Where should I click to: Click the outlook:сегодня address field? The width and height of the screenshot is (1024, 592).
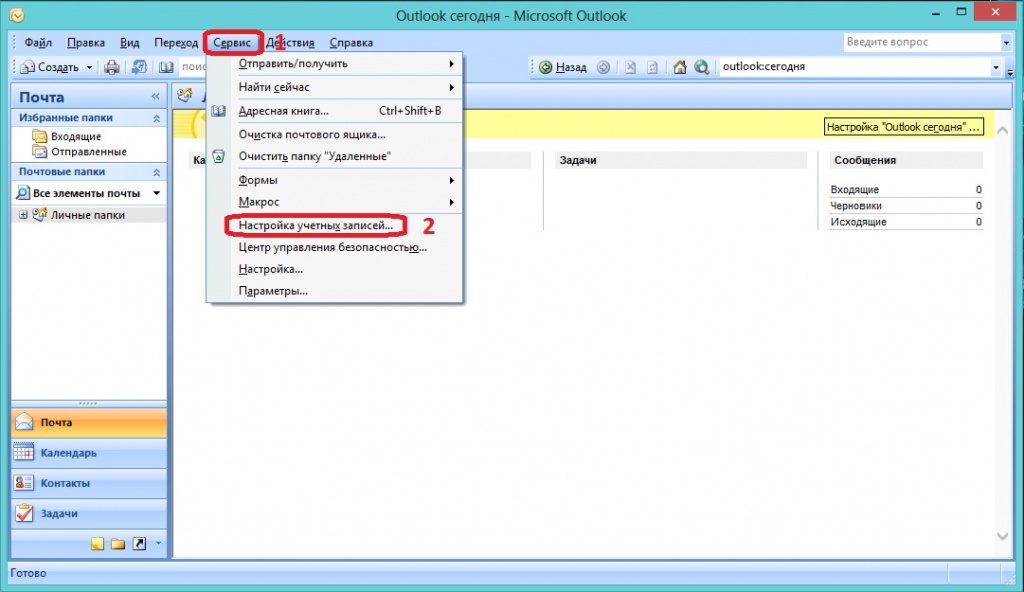point(854,67)
